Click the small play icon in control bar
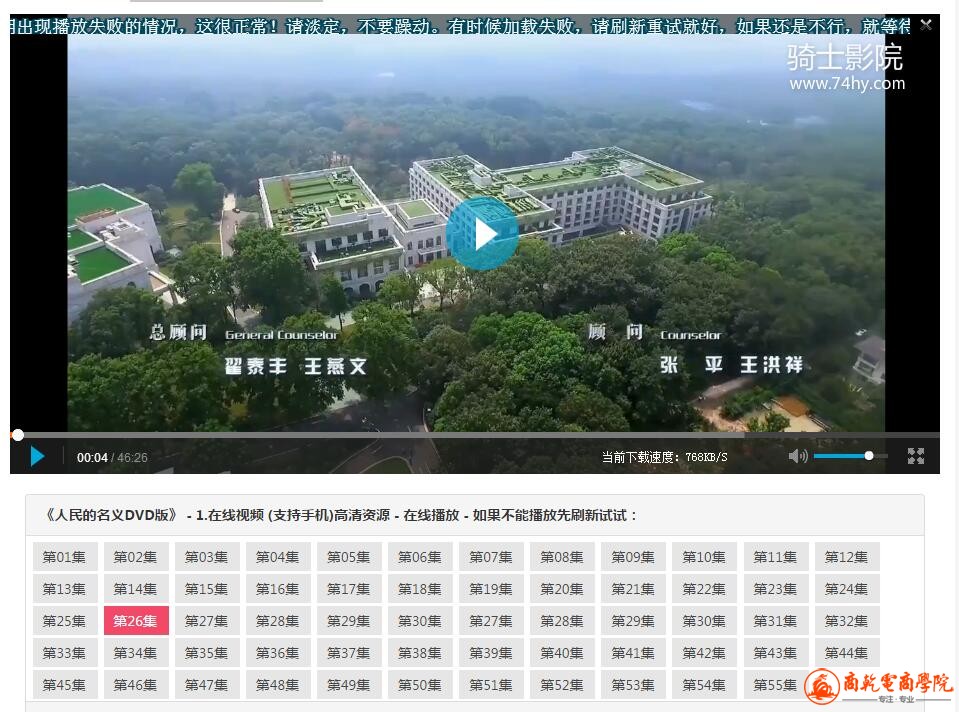The height and width of the screenshot is (712, 959). (x=37, y=456)
